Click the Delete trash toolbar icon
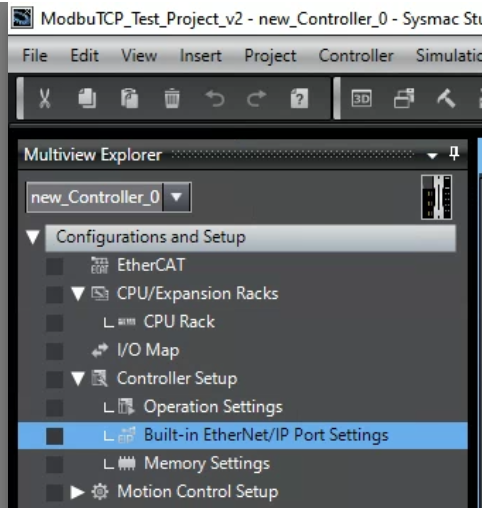The image size is (482, 508). 172,98
